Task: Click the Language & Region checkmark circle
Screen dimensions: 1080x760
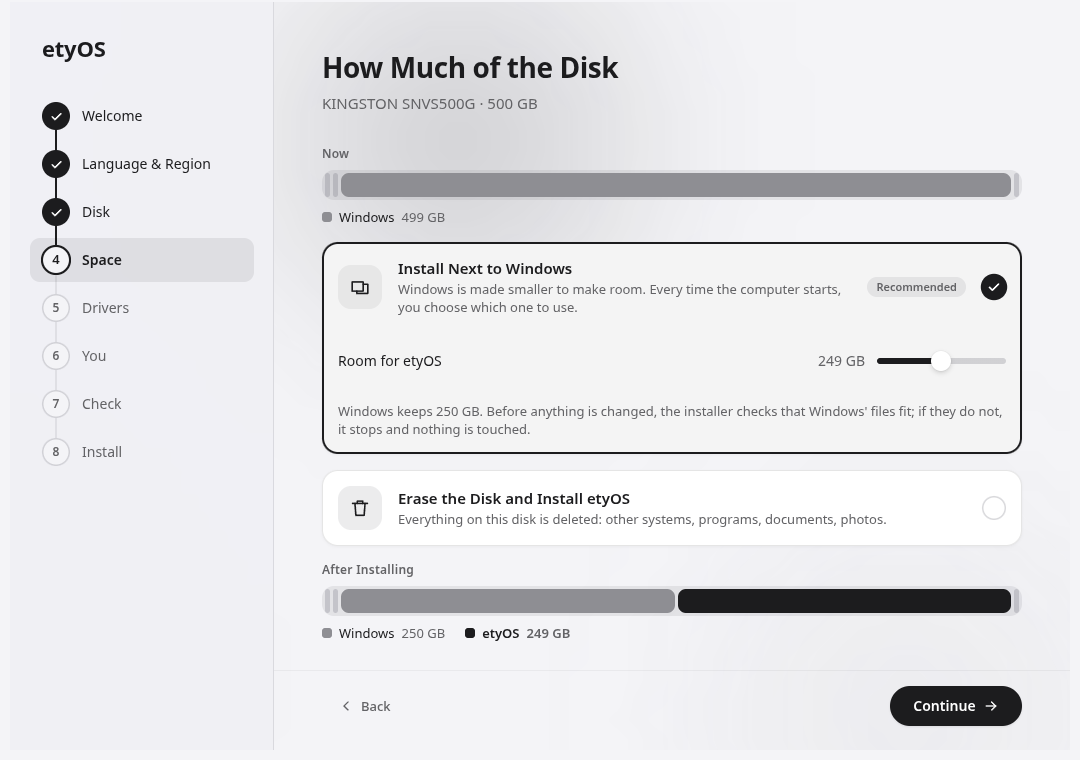Action: coord(56,164)
